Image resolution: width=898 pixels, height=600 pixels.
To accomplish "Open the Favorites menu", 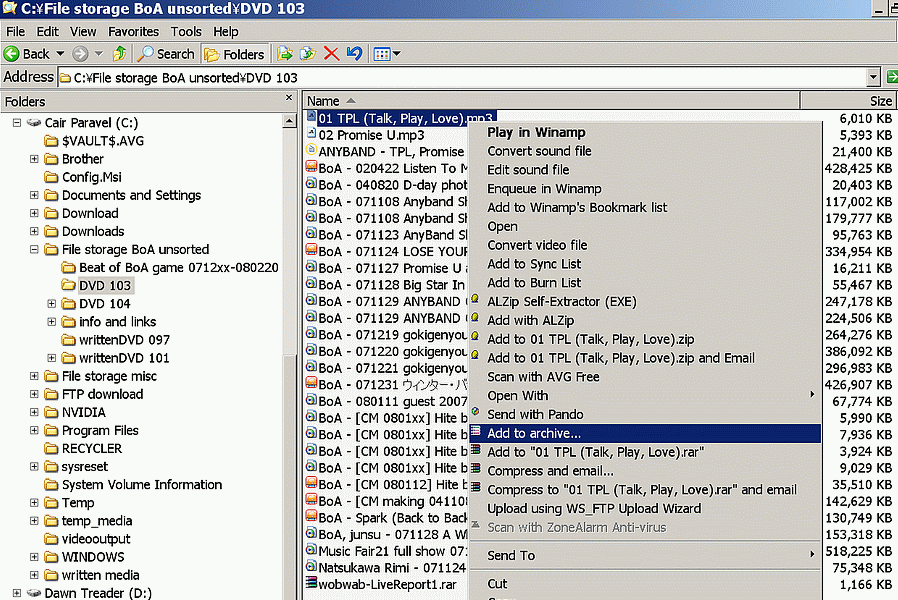I will click(133, 31).
